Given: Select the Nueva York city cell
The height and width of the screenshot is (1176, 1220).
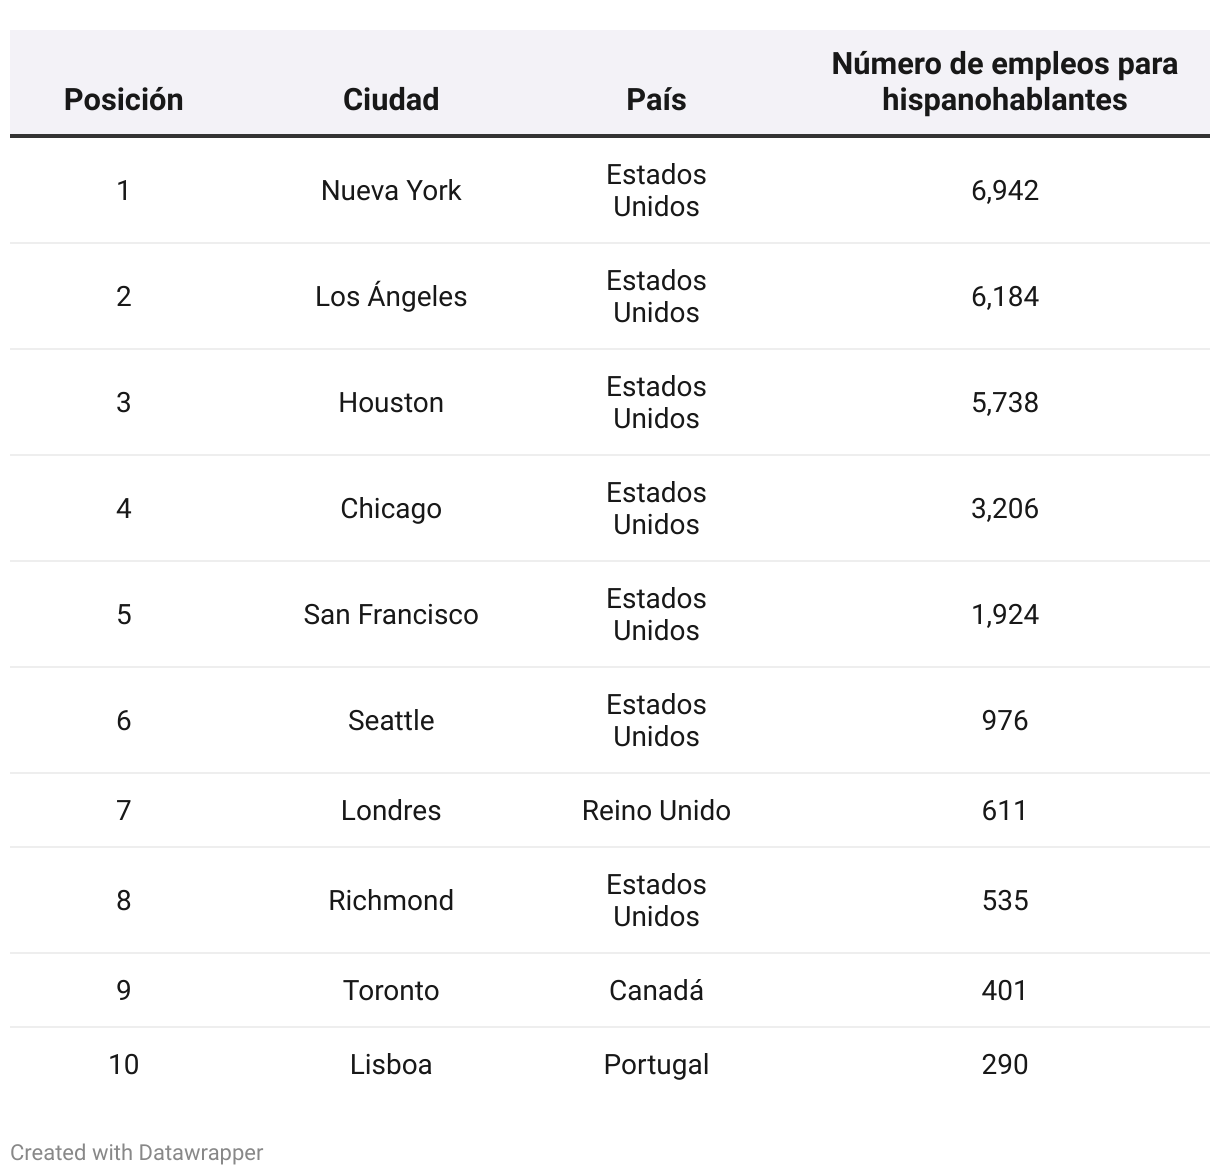Looking at the screenshot, I should [391, 190].
